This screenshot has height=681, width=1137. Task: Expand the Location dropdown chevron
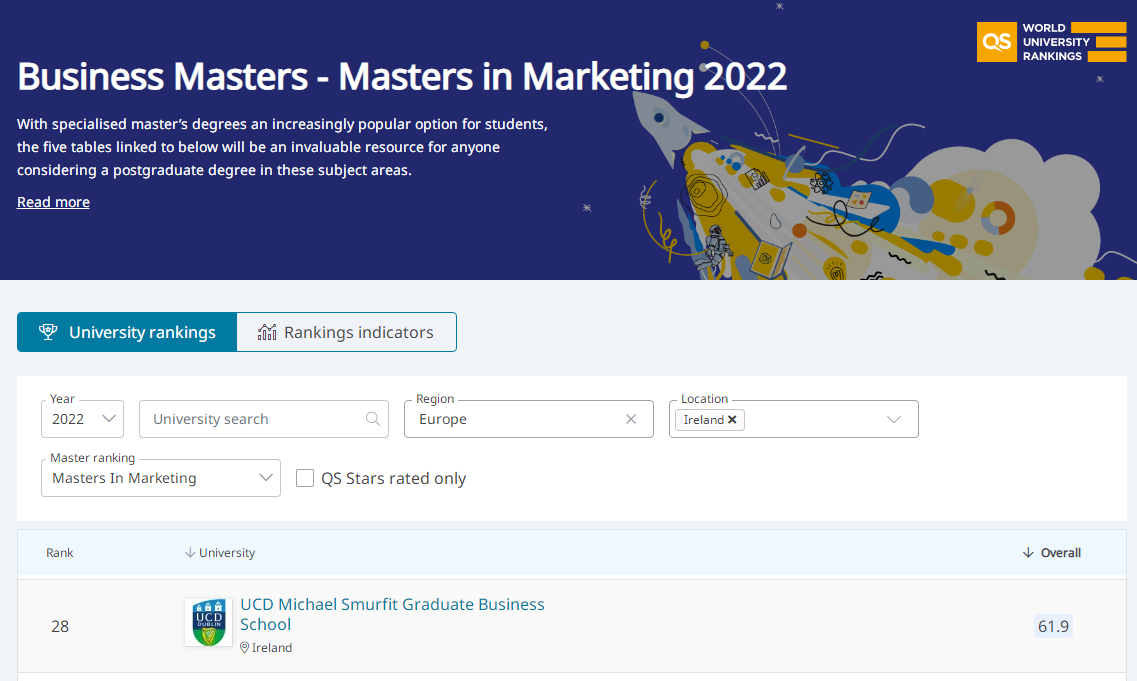click(x=894, y=419)
